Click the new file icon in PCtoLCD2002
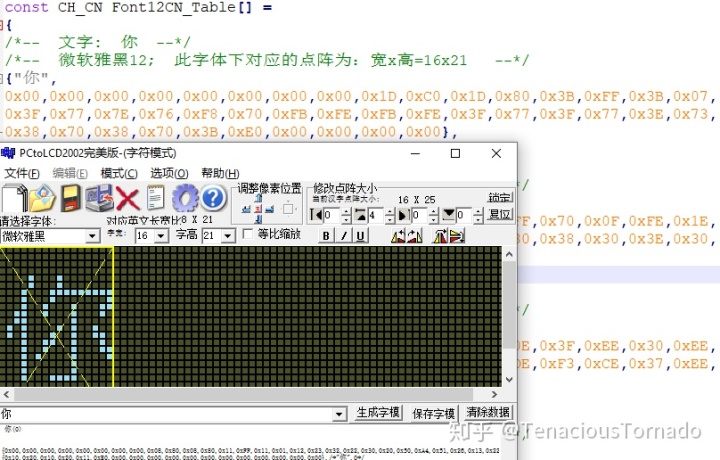This screenshot has width=720, height=460. pos(14,198)
